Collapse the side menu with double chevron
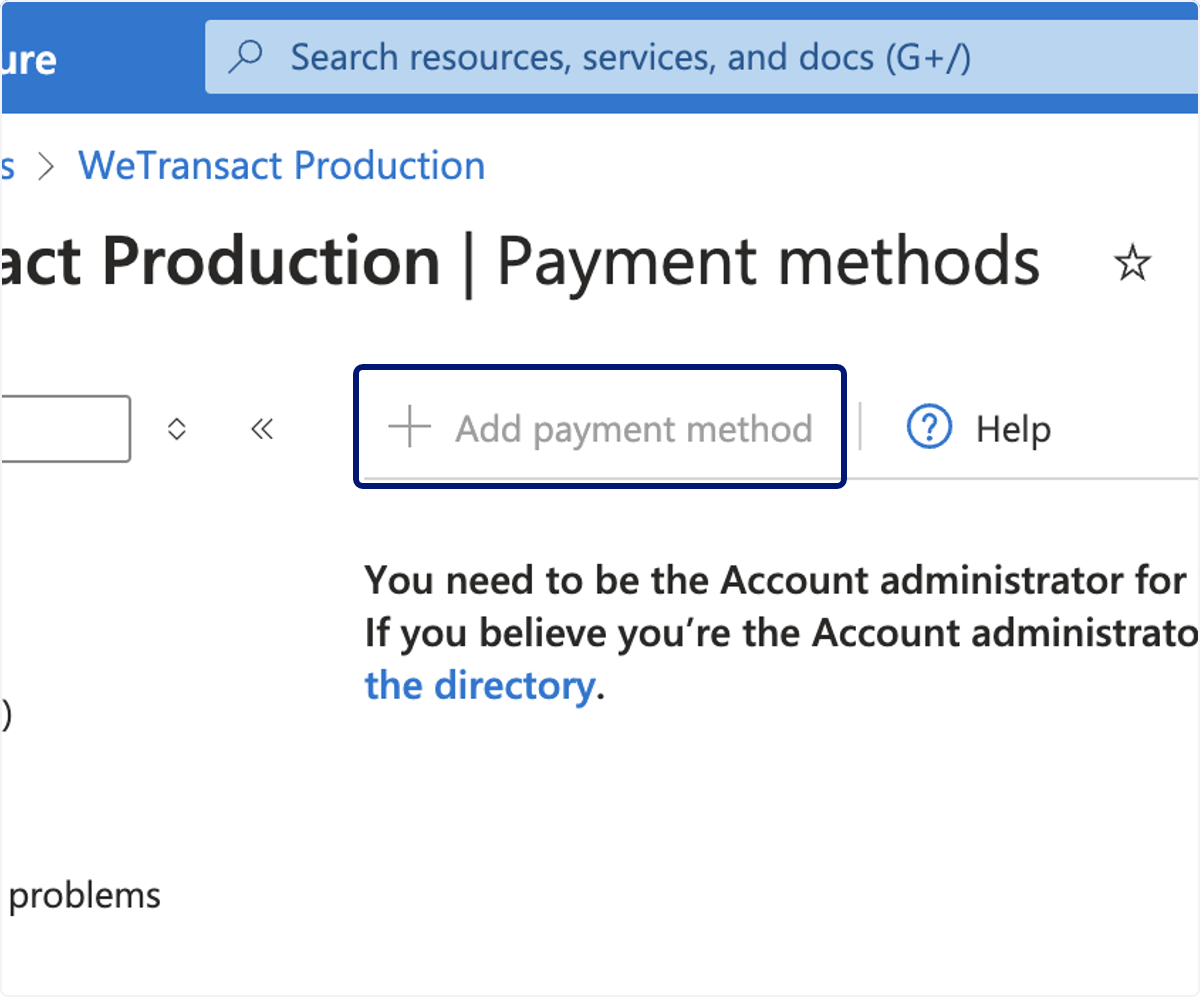1200x997 pixels. [x=262, y=429]
